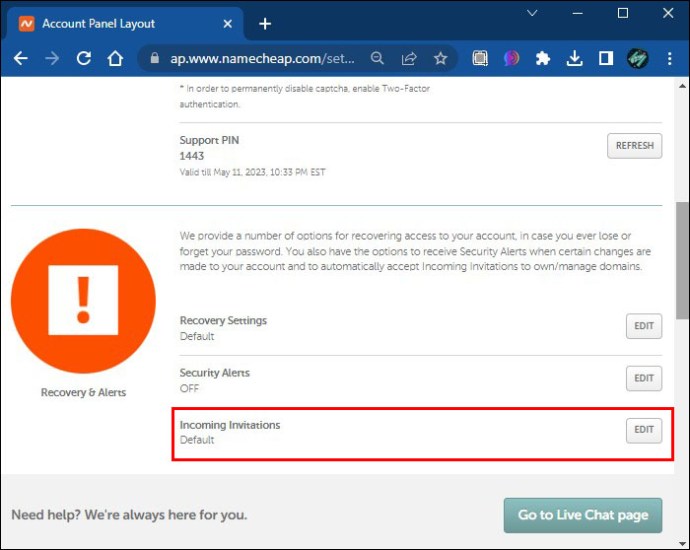Screen dimensions: 690x550
Task: Click the 'Valid till May 11, 2023' text
Action: [x=252, y=172]
